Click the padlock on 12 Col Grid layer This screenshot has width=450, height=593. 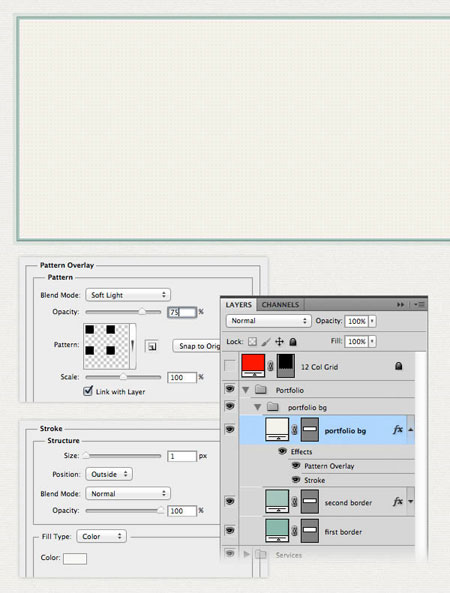click(x=399, y=366)
